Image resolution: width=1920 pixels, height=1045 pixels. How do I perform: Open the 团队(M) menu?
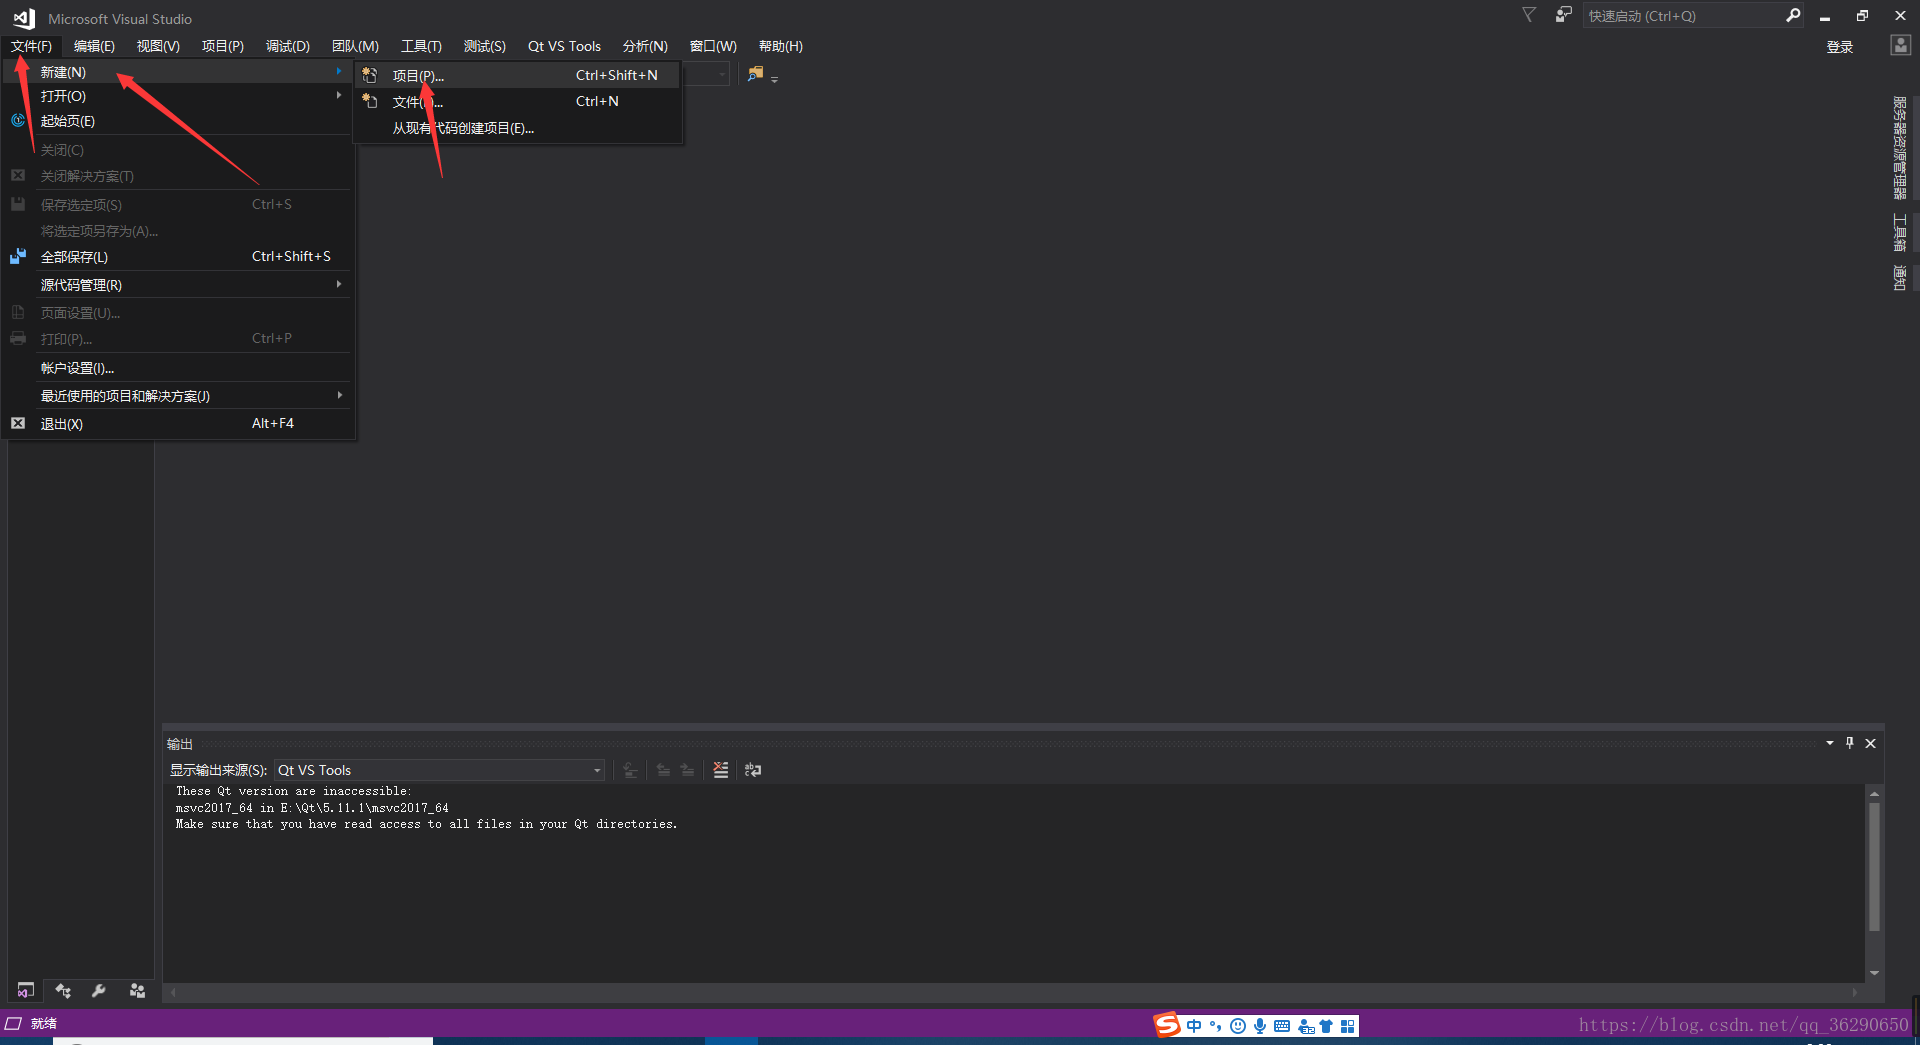[355, 46]
